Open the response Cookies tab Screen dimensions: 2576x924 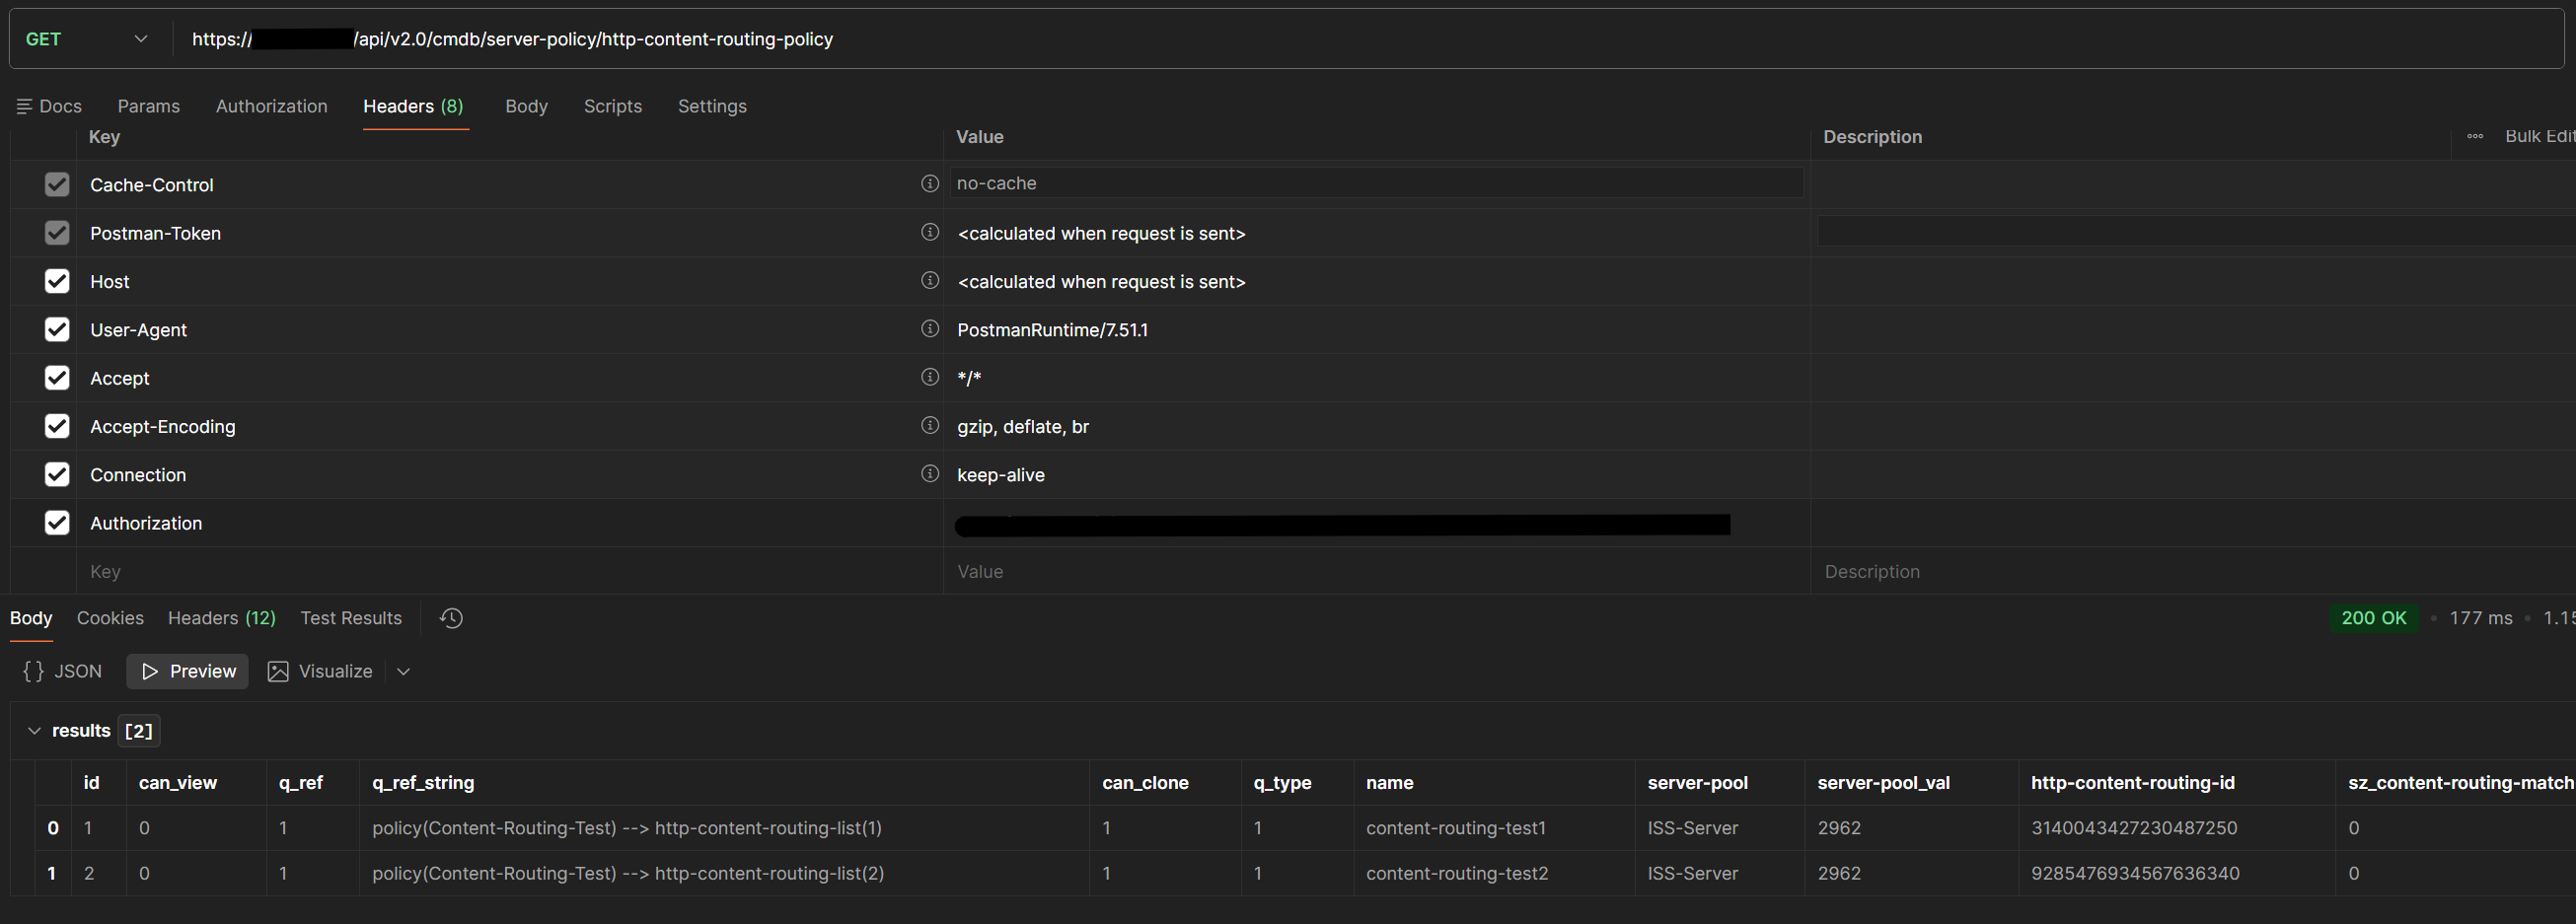pos(110,618)
